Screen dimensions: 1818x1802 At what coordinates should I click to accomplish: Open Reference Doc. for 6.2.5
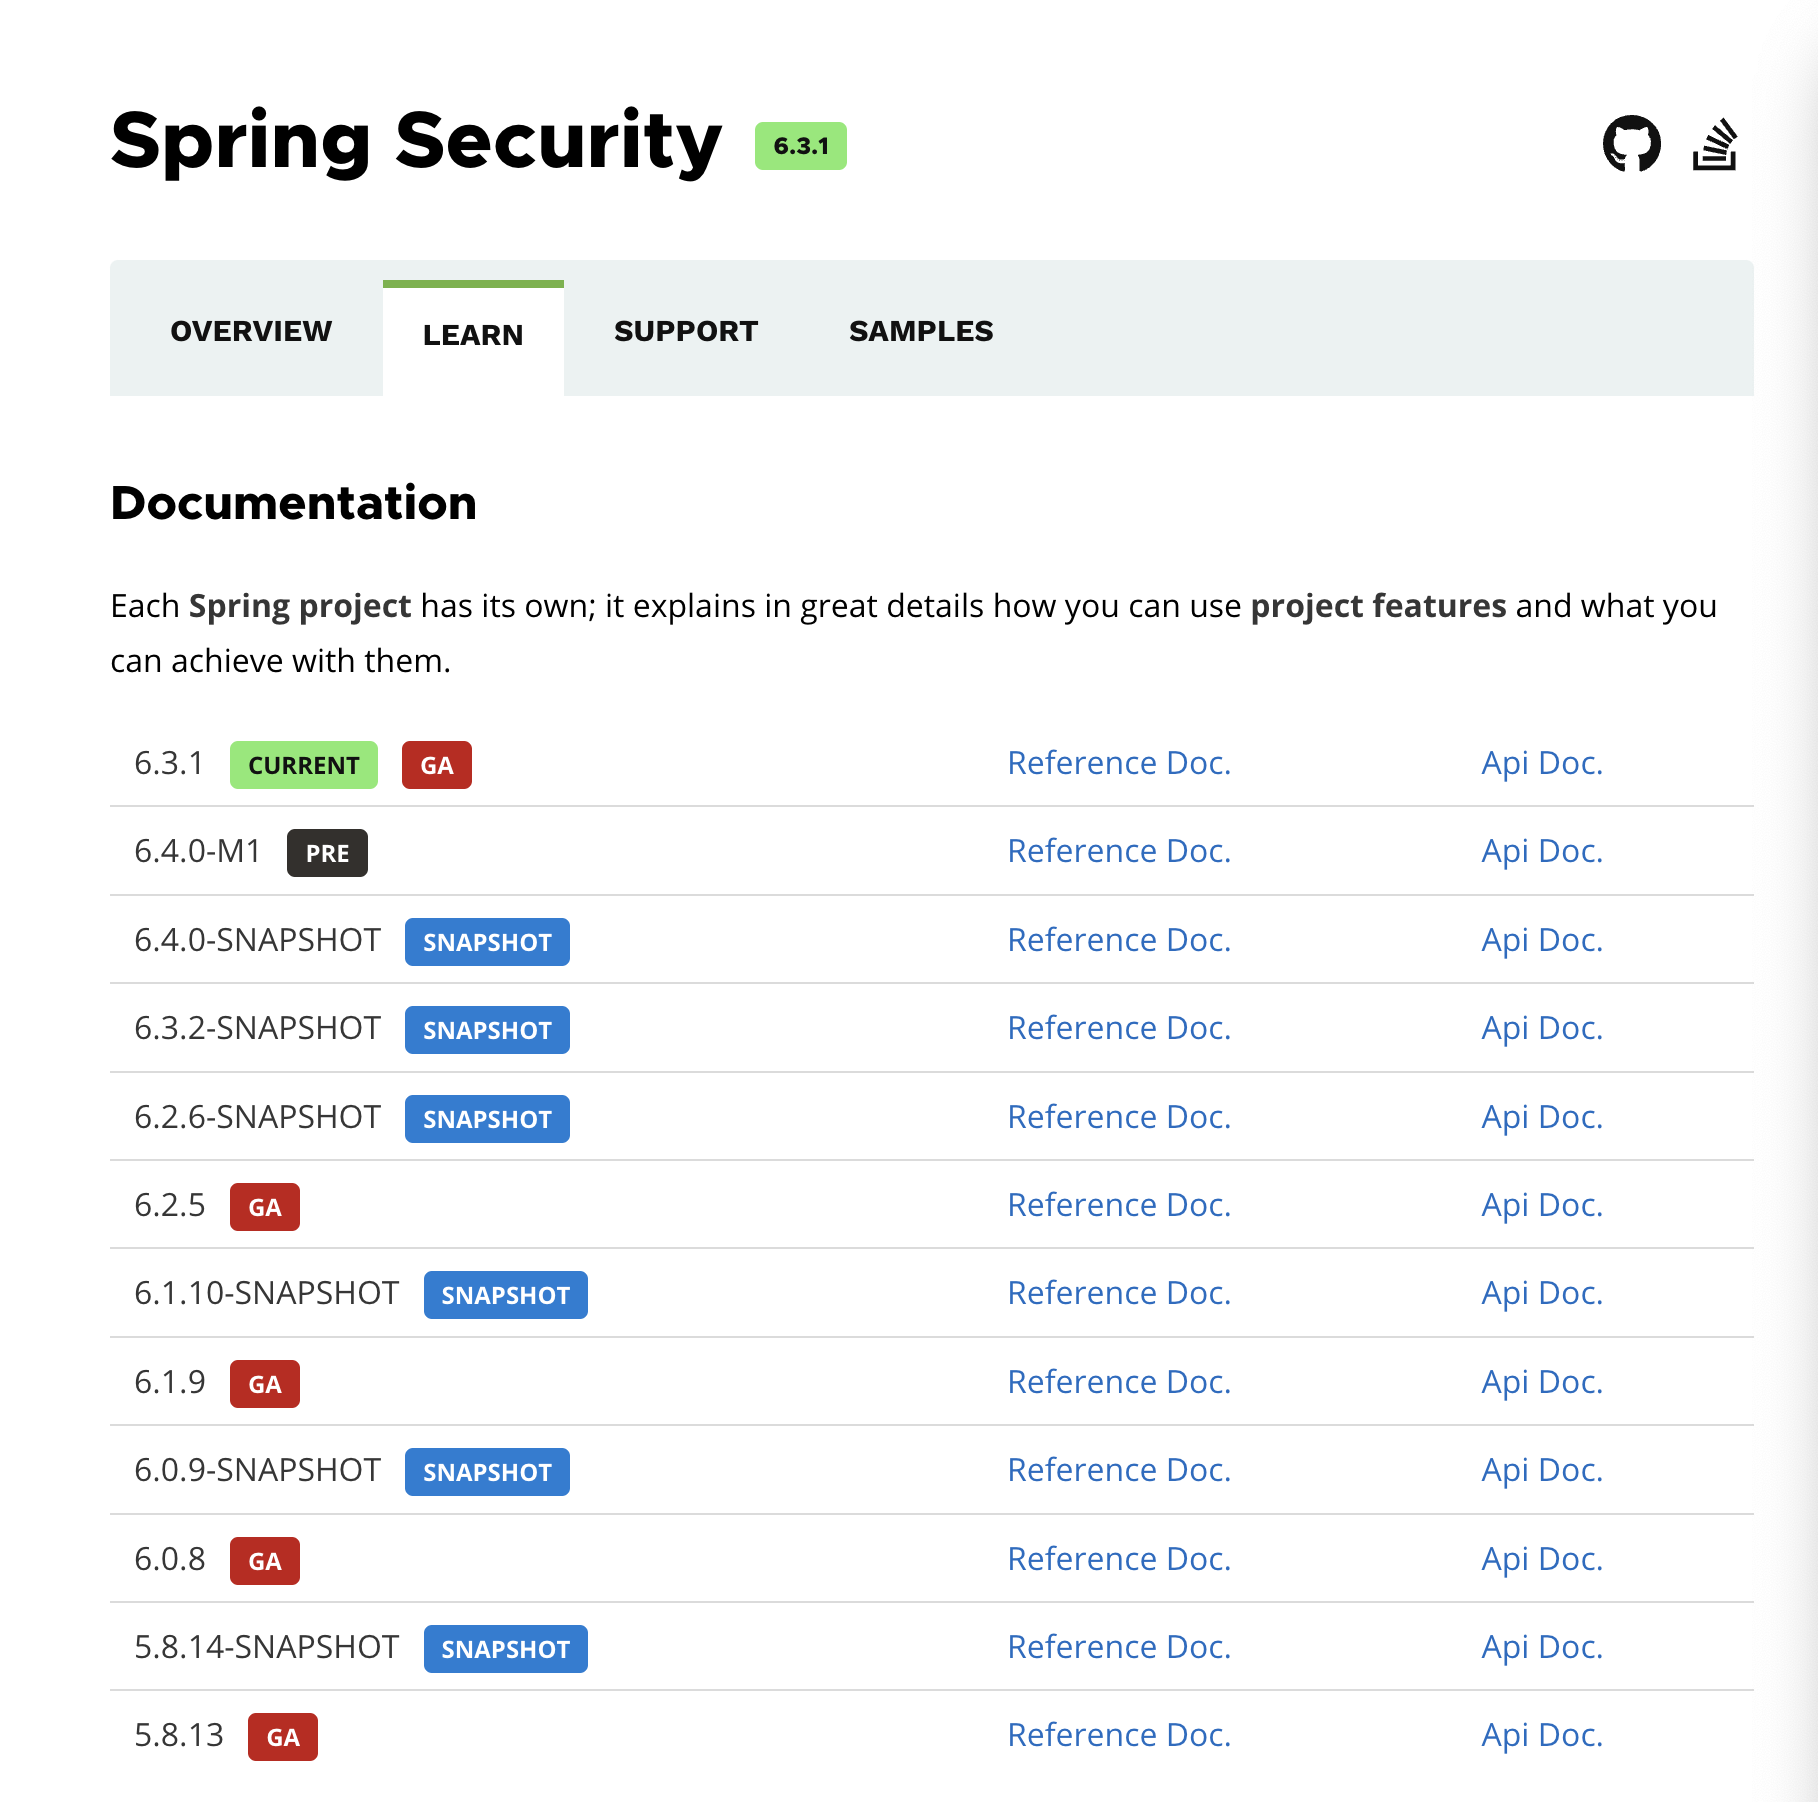1119,1205
